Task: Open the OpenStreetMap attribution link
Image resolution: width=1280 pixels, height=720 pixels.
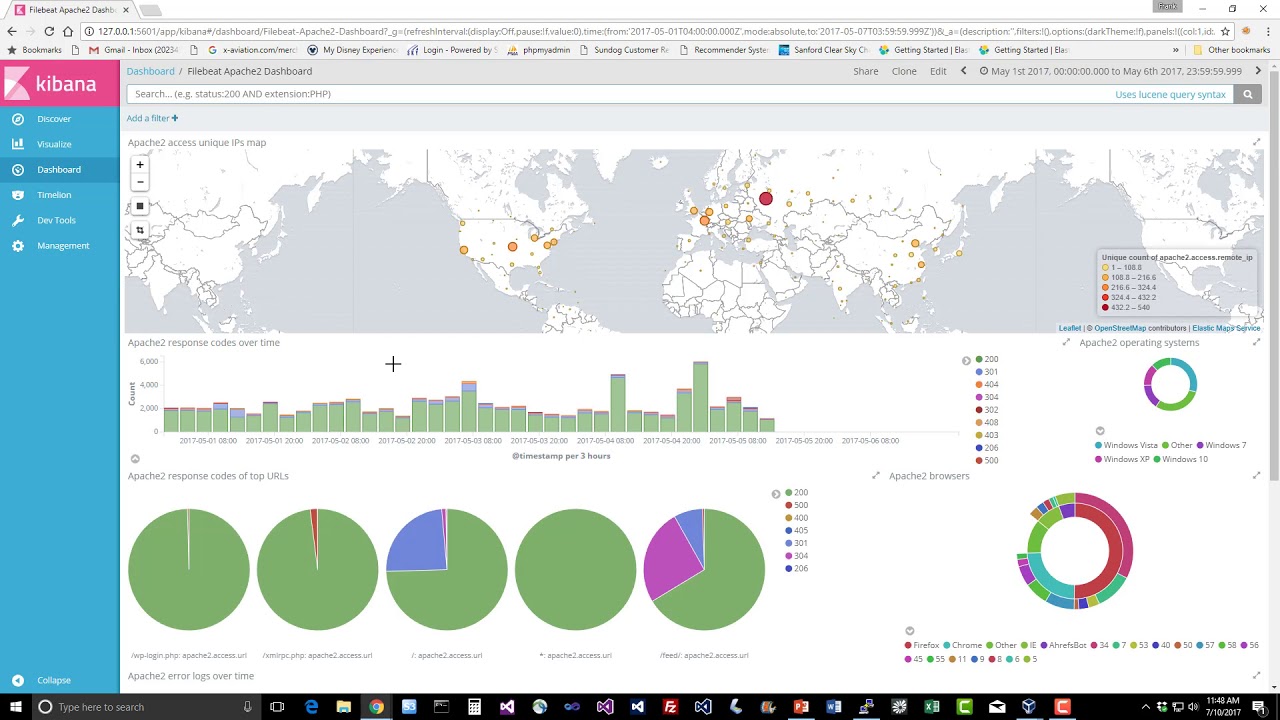Action: tap(1119, 328)
